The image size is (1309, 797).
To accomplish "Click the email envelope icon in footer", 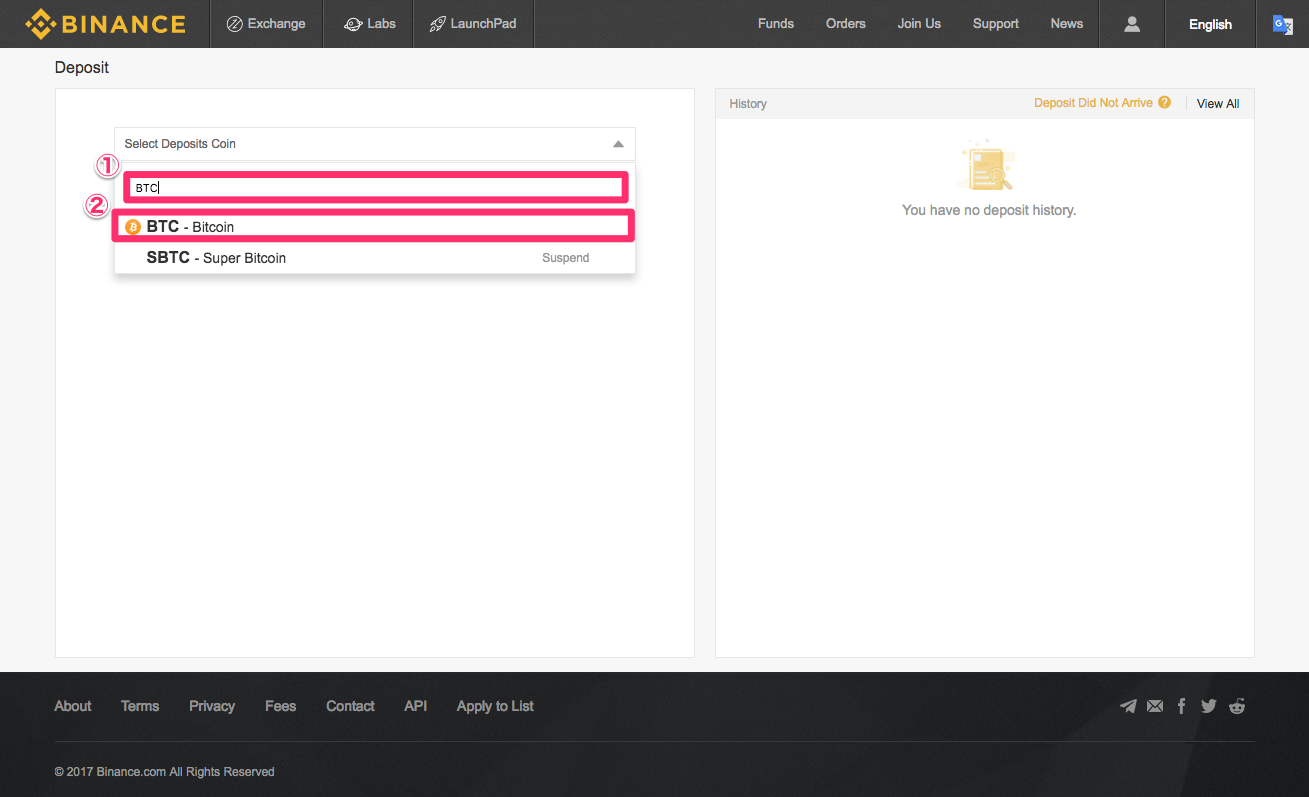I will point(1155,706).
